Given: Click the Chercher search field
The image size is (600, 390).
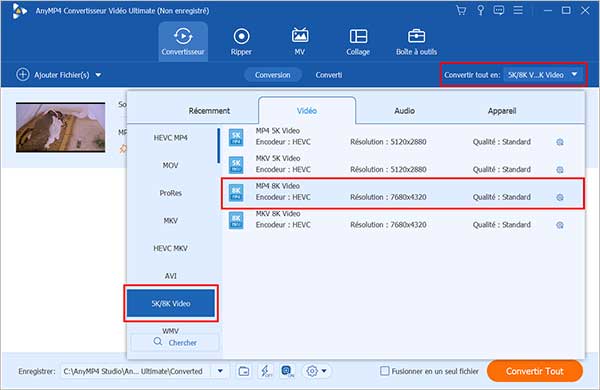Looking at the screenshot, I should (175, 342).
